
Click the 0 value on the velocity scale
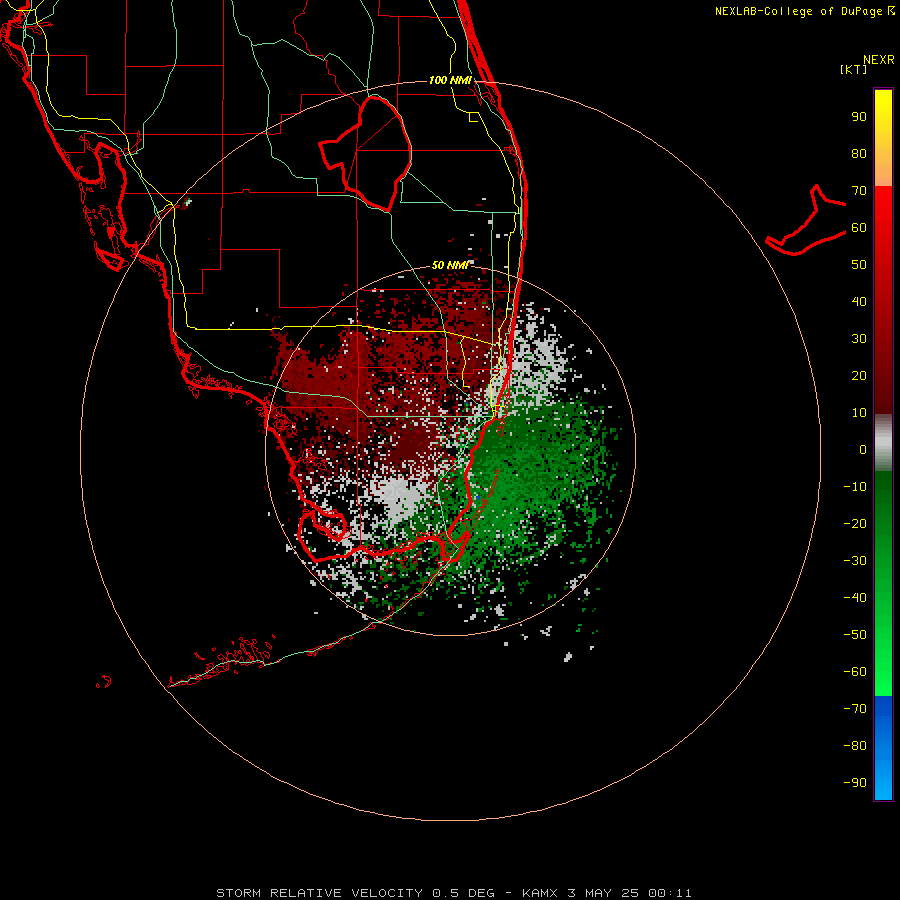click(x=863, y=449)
